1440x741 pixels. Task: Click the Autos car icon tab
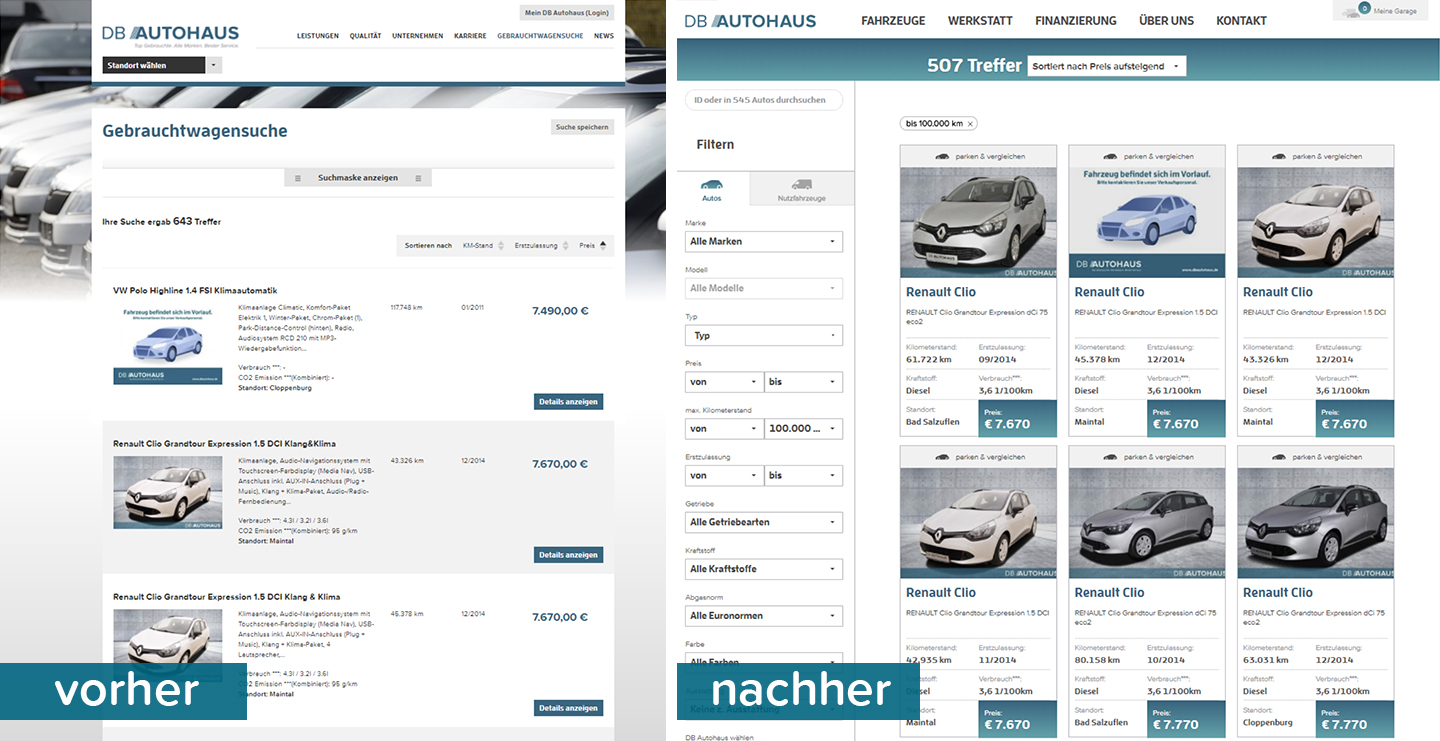(x=712, y=188)
